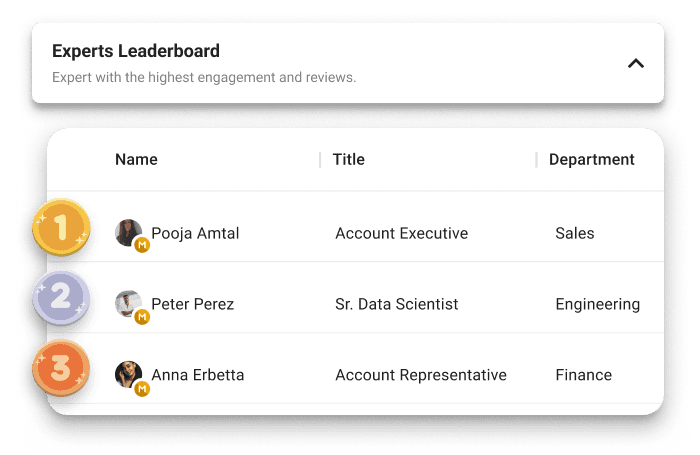Open Anna Erbetta's name link
Image resolution: width=700 pixels, height=455 pixels.
coord(197,375)
